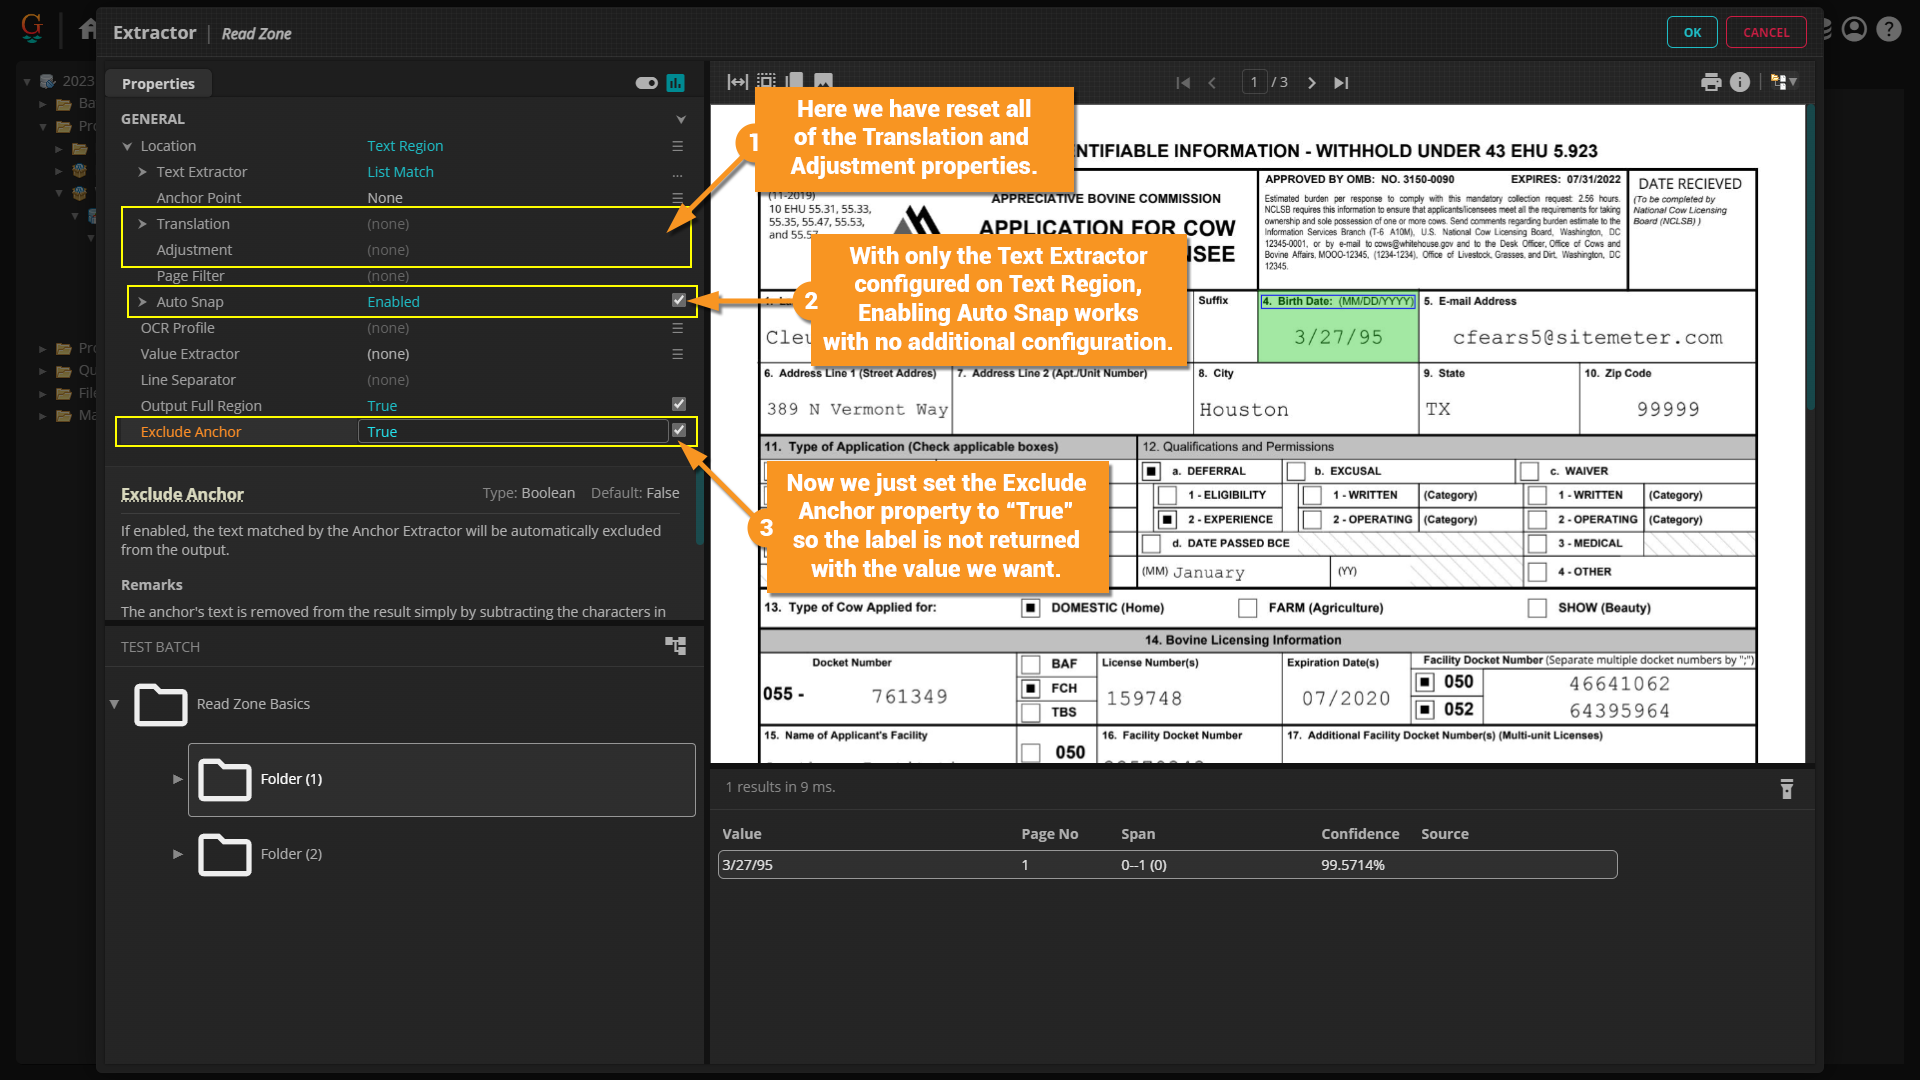Expand Folder (1) in test batch
The image size is (1920, 1080).
coord(177,779)
